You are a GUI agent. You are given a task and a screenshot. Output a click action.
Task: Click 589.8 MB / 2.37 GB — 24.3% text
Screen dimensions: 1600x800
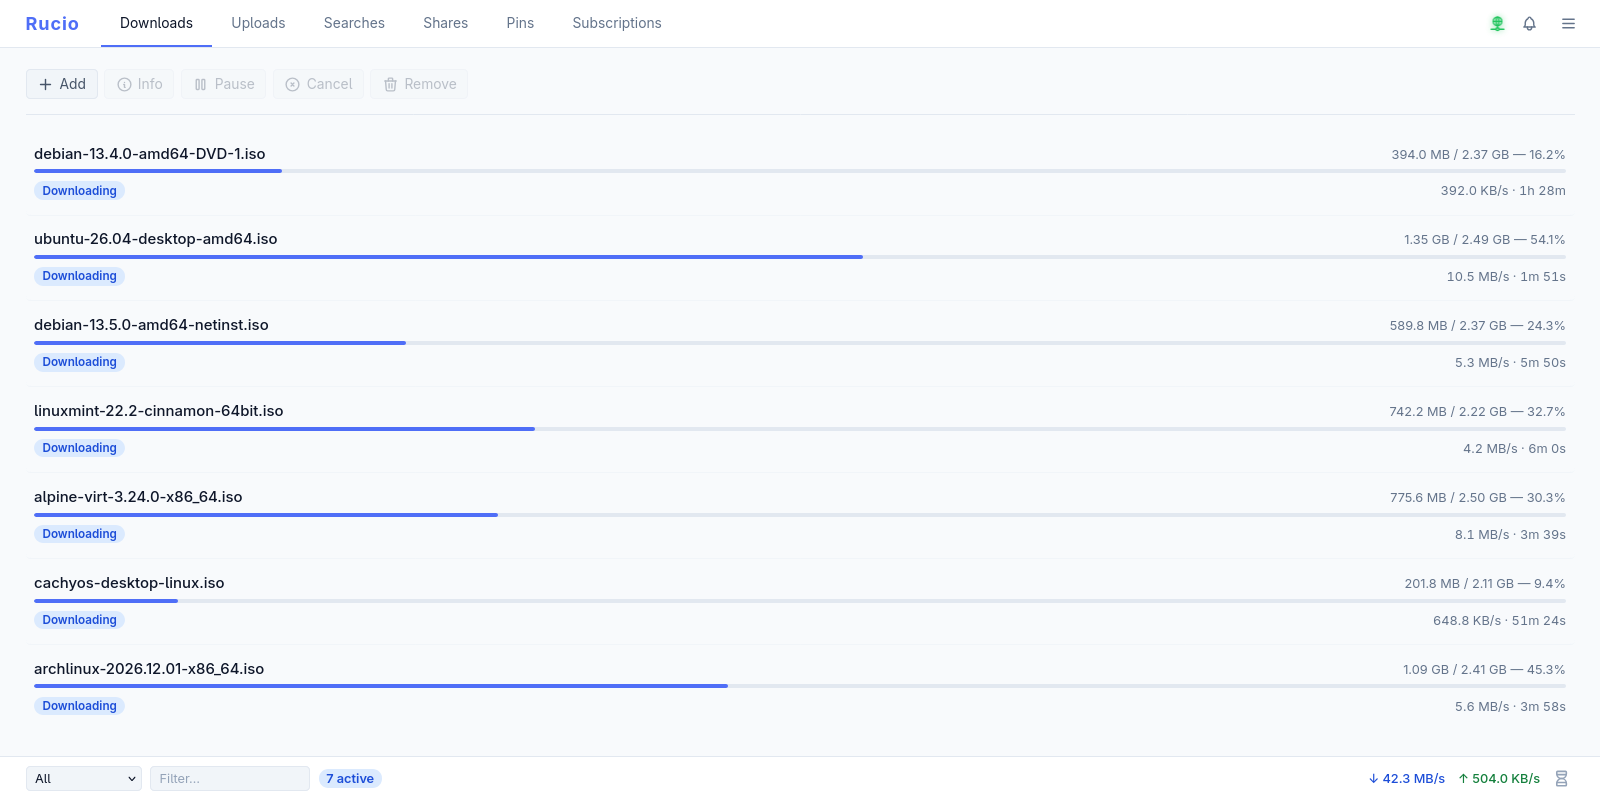coord(1477,326)
